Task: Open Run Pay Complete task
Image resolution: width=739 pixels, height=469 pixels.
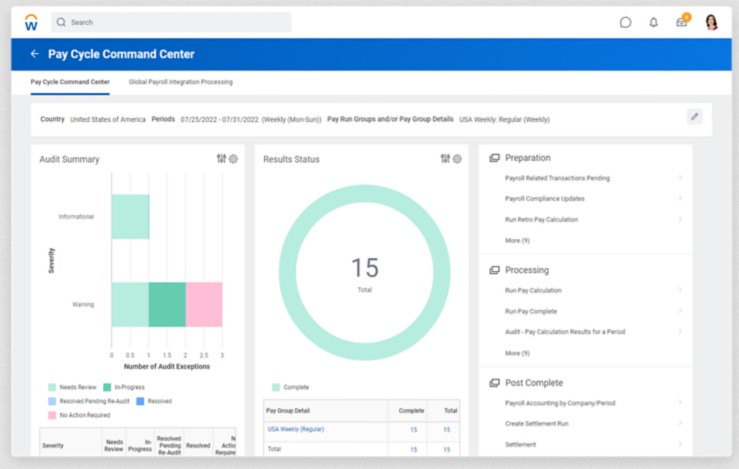Action: coord(531,311)
